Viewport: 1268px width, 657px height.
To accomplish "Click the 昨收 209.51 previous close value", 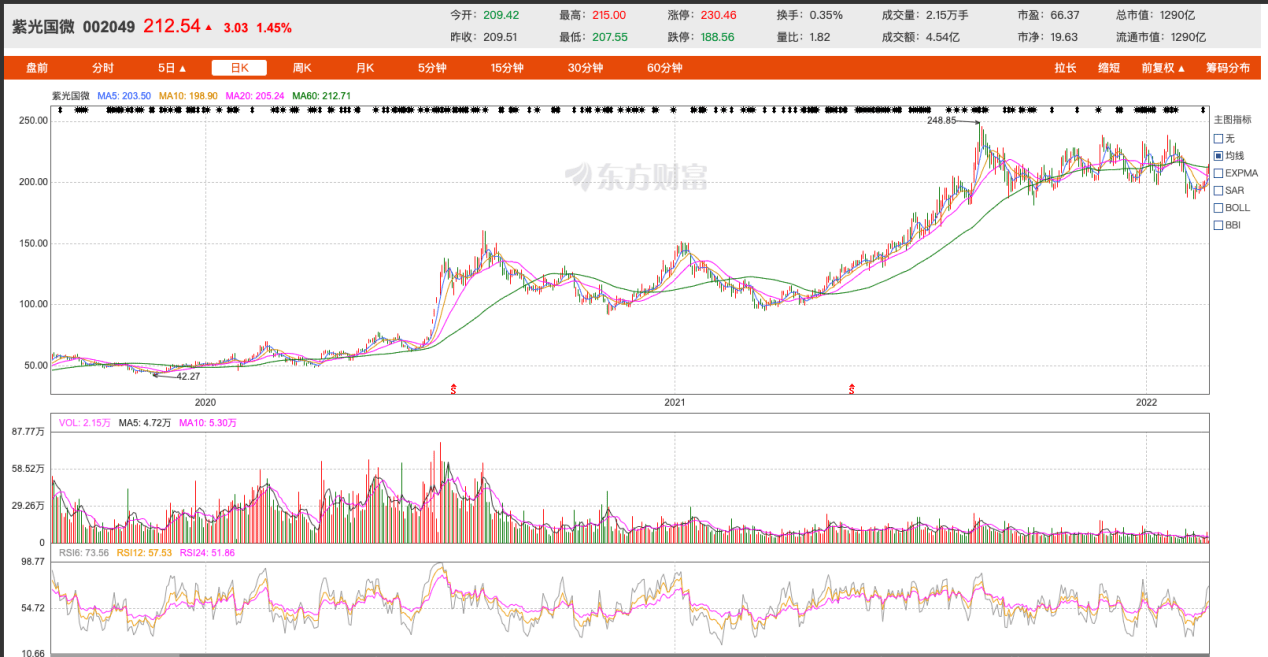I will point(499,37).
